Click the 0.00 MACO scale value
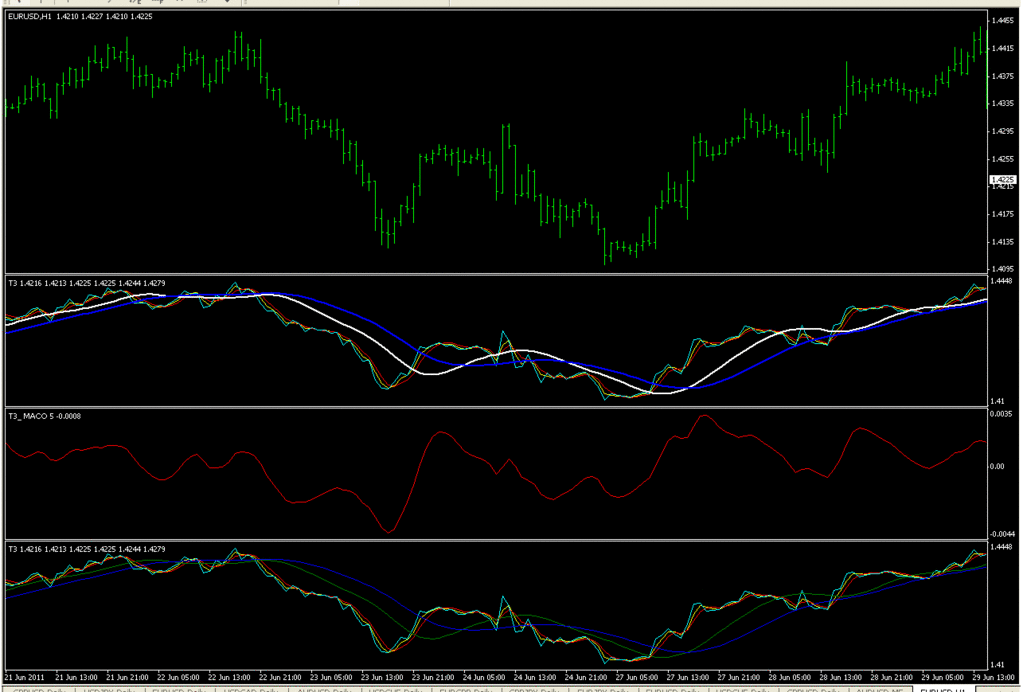The height and width of the screenshot is (692, 1023). pos(997,466)
